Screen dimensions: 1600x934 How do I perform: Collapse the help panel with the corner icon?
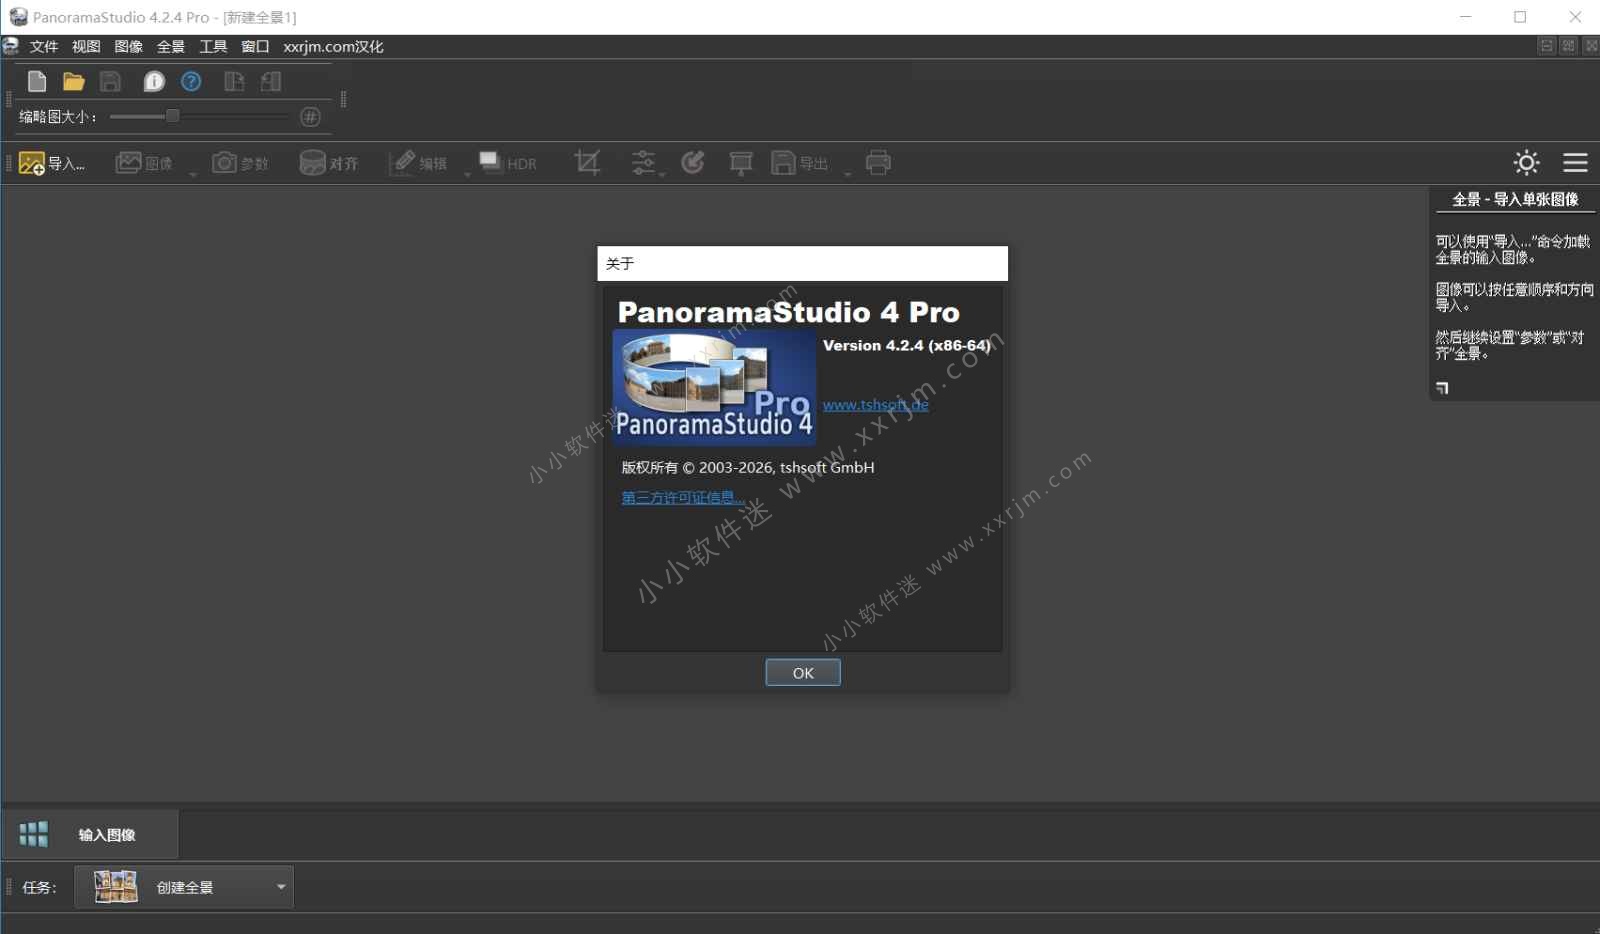(x=1442, y=388)
